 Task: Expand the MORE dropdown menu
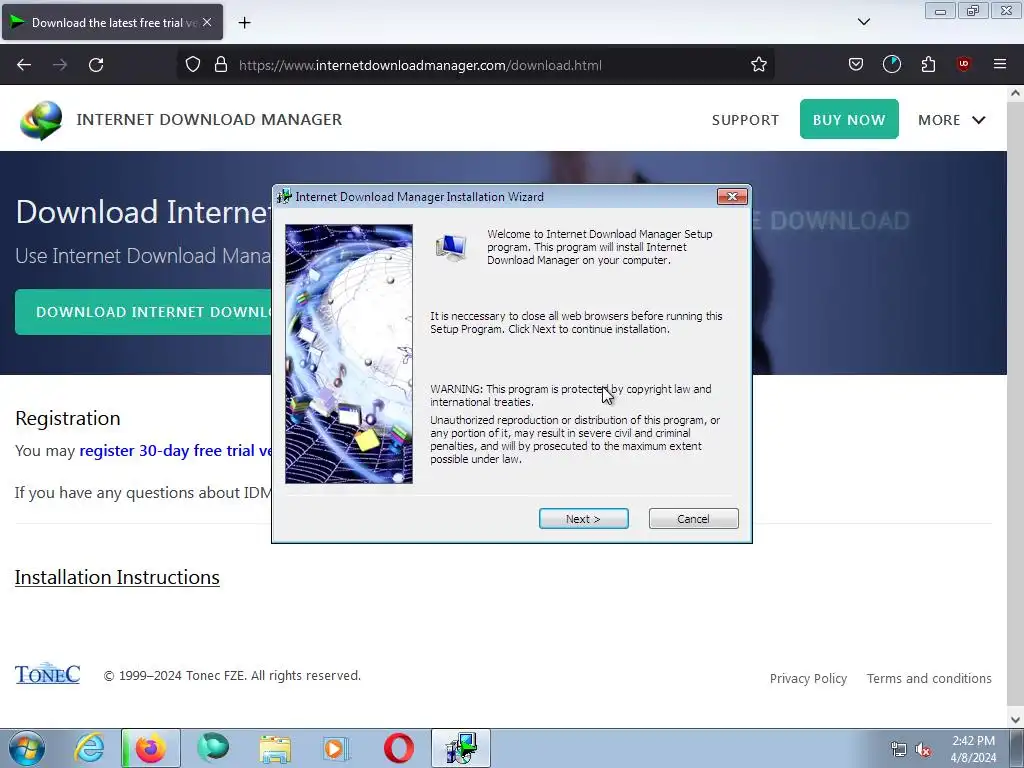(952, 120)
